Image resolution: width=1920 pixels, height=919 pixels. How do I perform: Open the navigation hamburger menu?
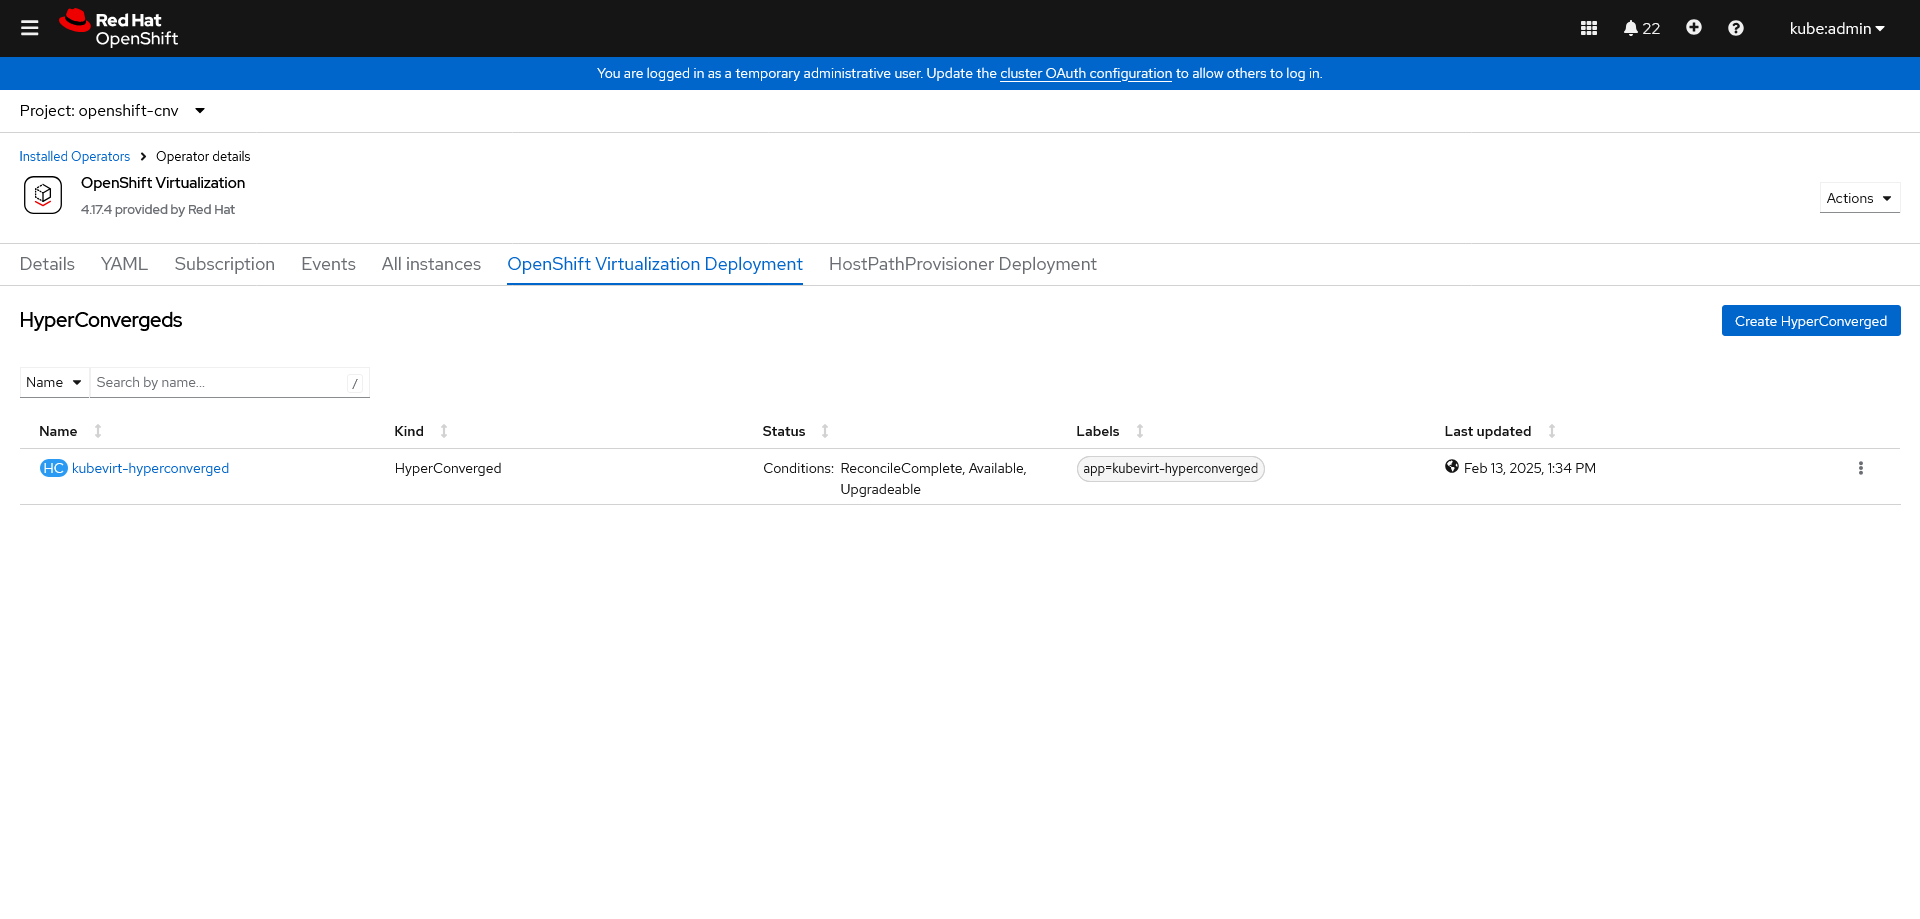point(30,28)
